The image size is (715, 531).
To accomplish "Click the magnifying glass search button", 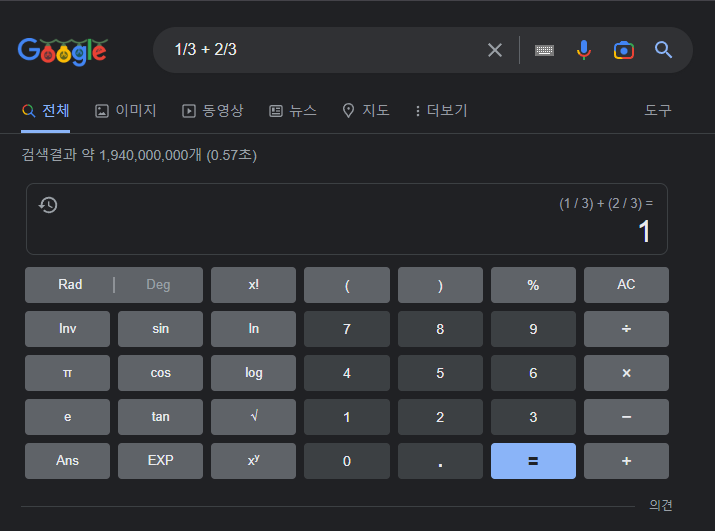I will click(663, 50).
